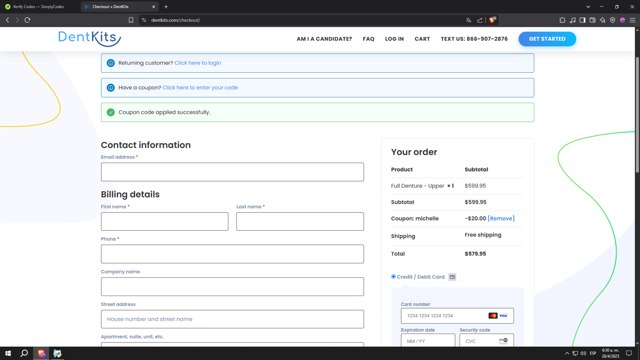
Task: Open a new browser tab
Action: [166, 7]
